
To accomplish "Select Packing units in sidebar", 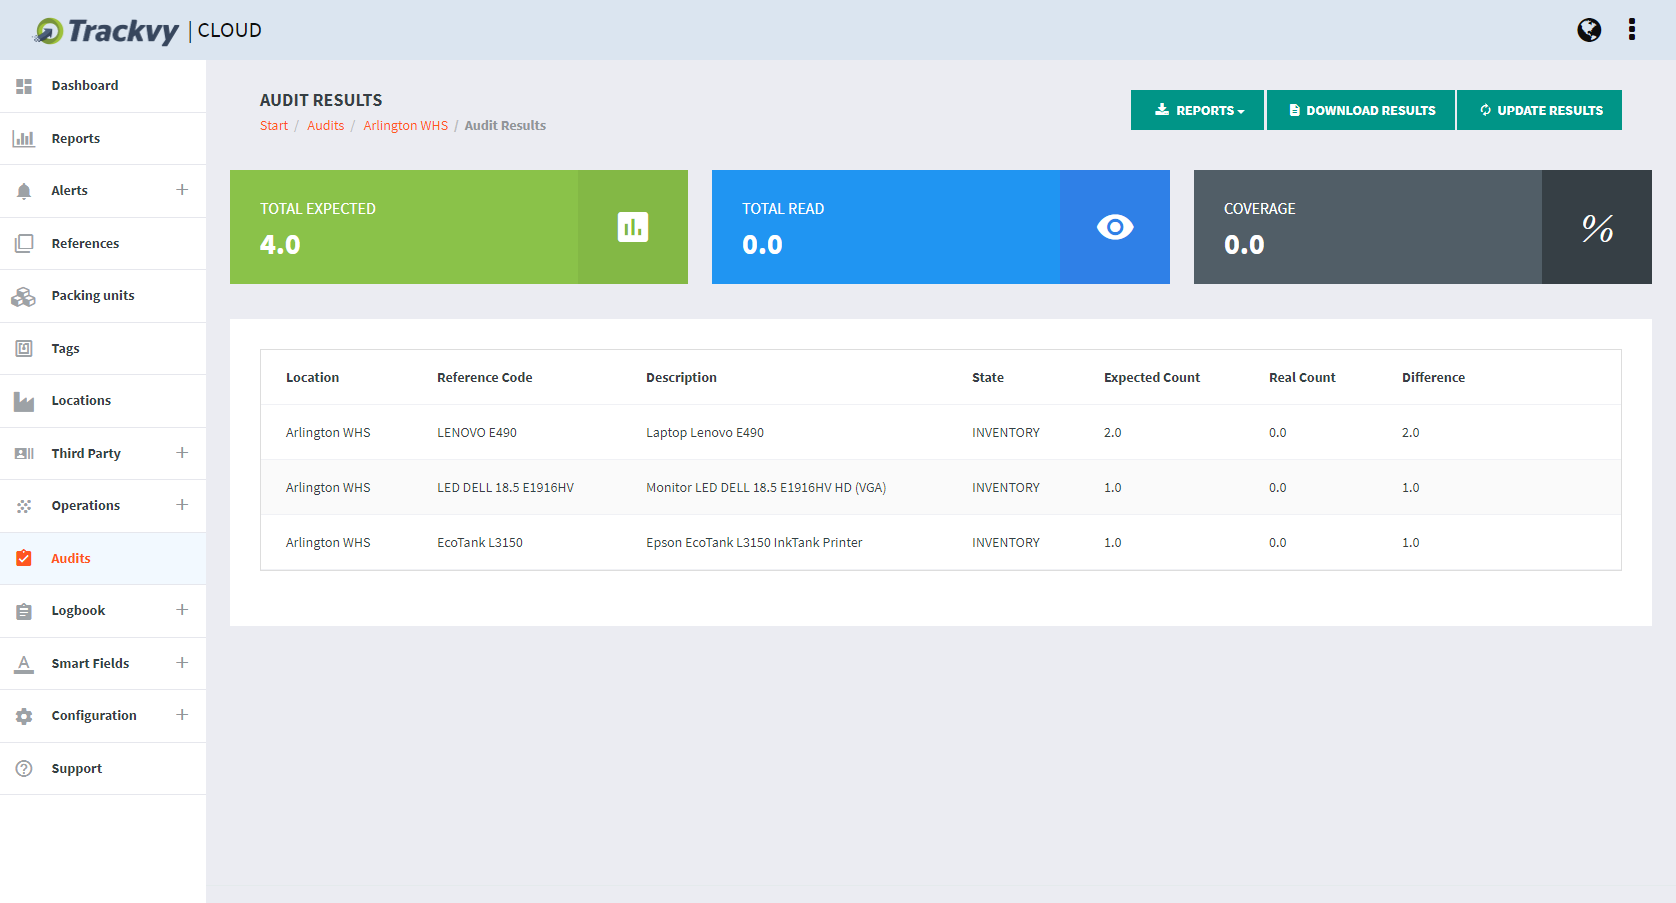I will tap(103, 296).
